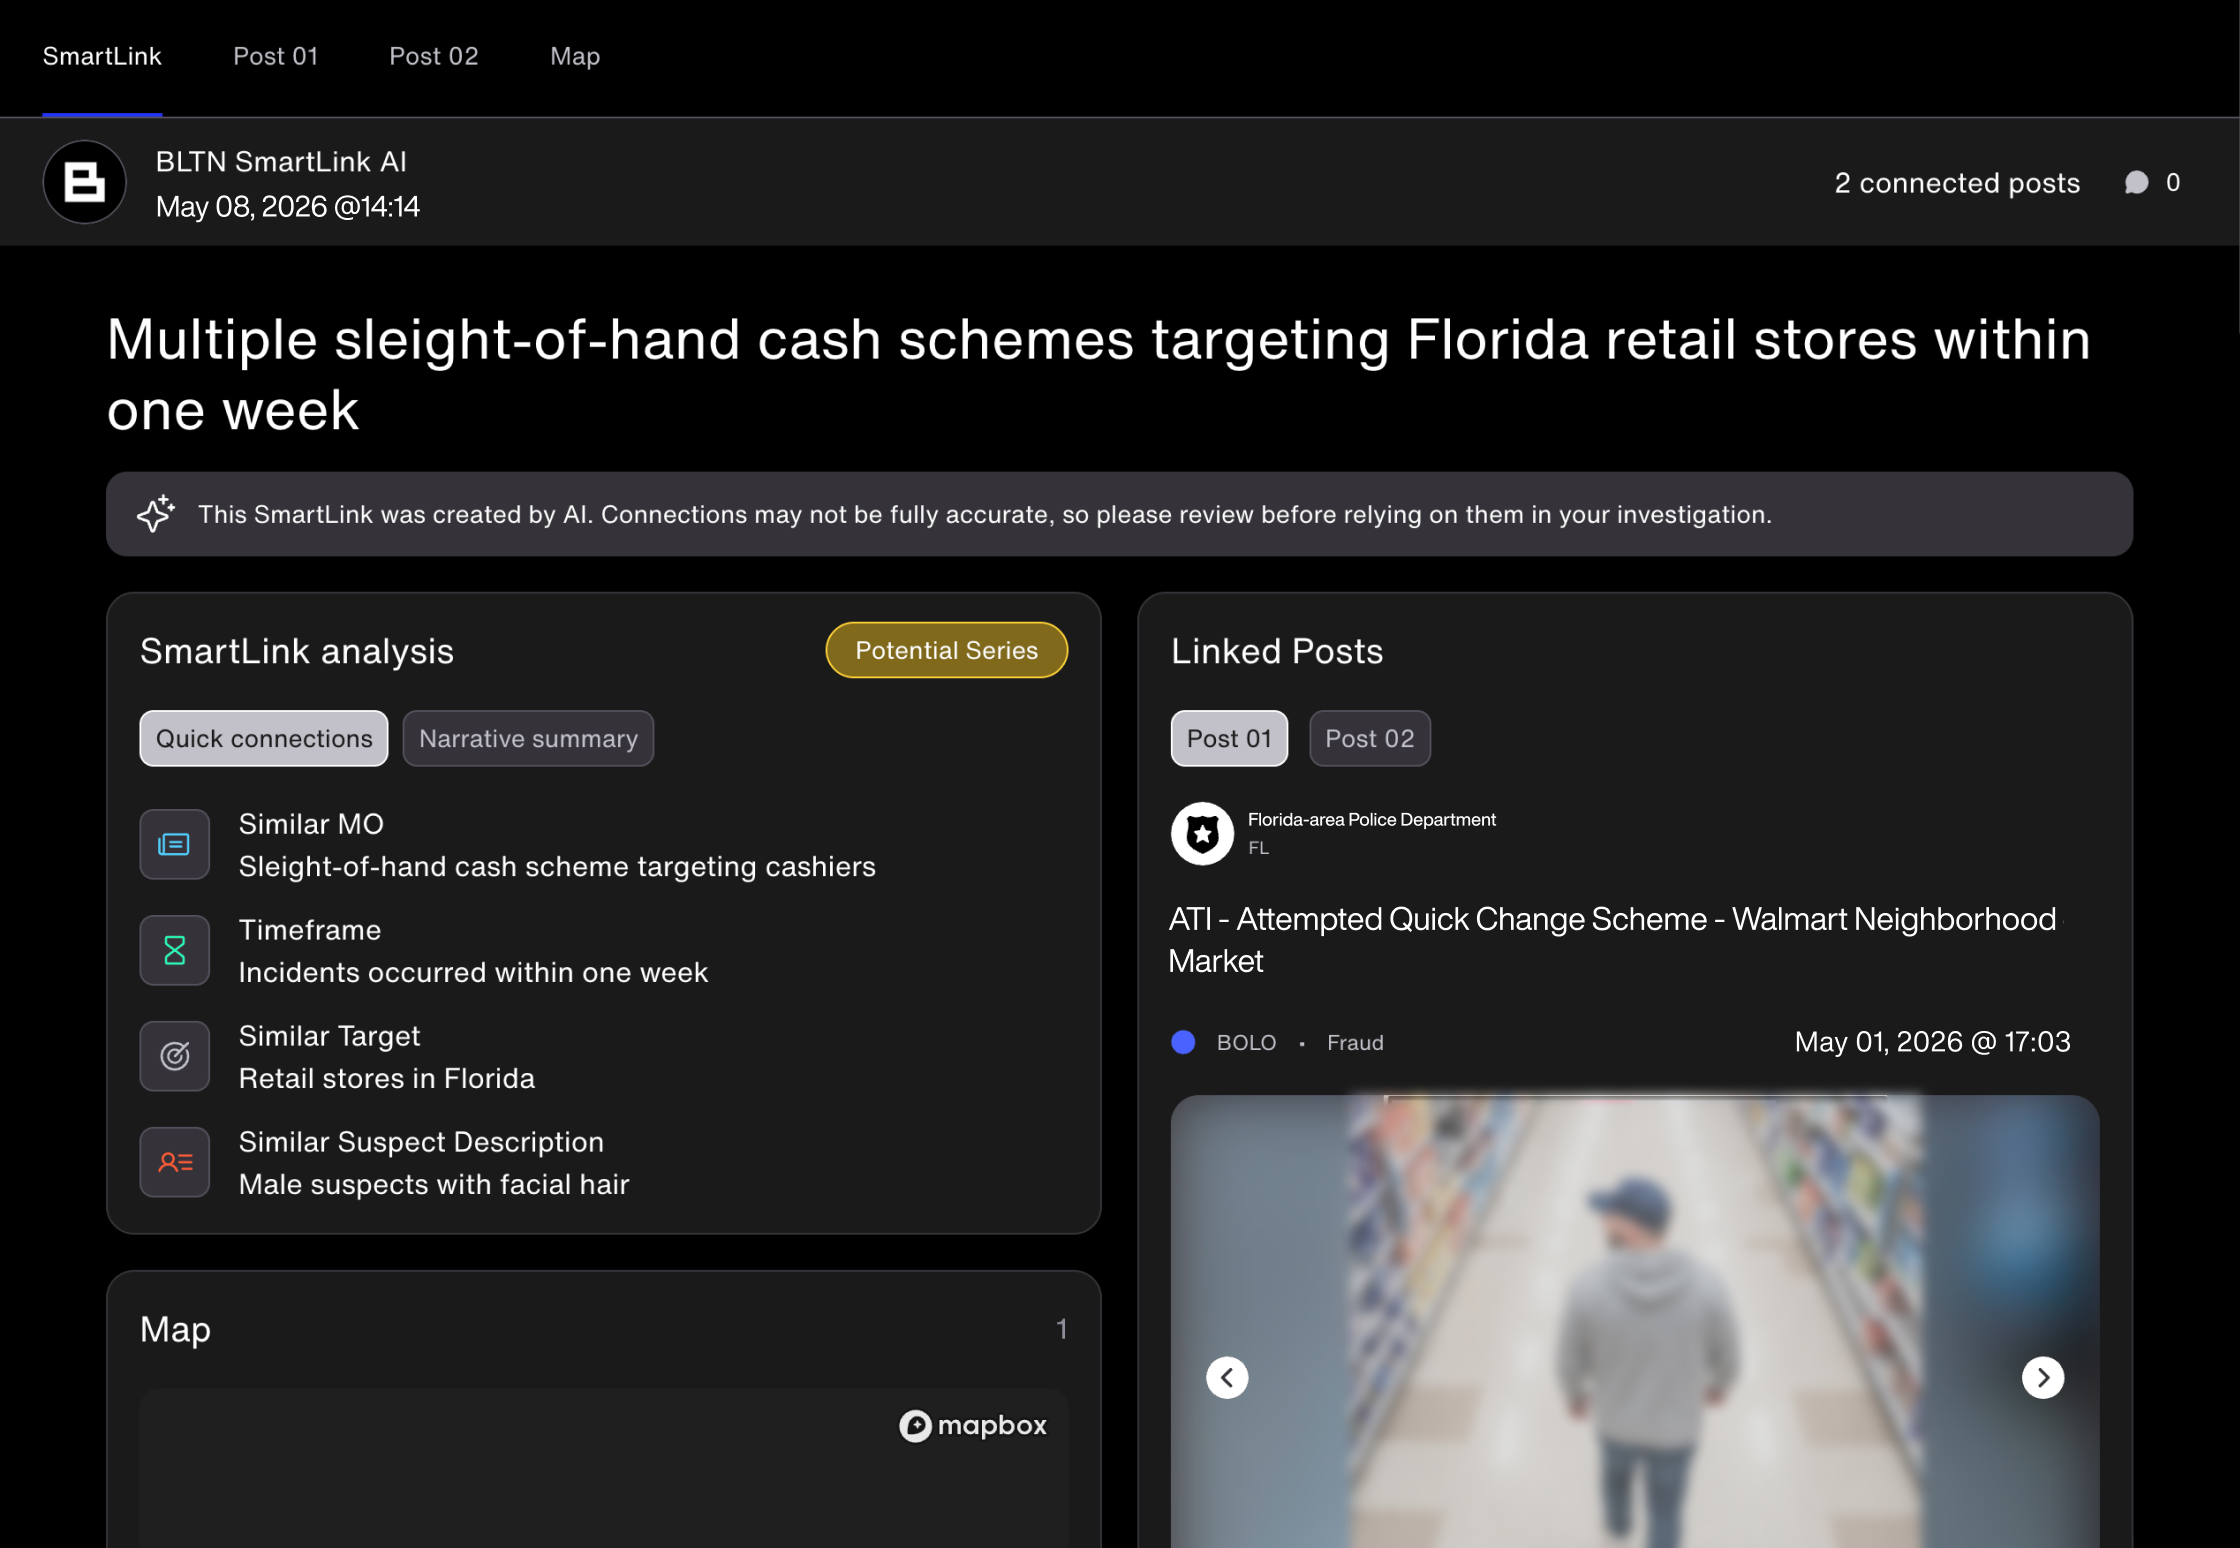Click the comment count 0
This screenshot has width=2240, height=1548.
tap(2173, 182)
